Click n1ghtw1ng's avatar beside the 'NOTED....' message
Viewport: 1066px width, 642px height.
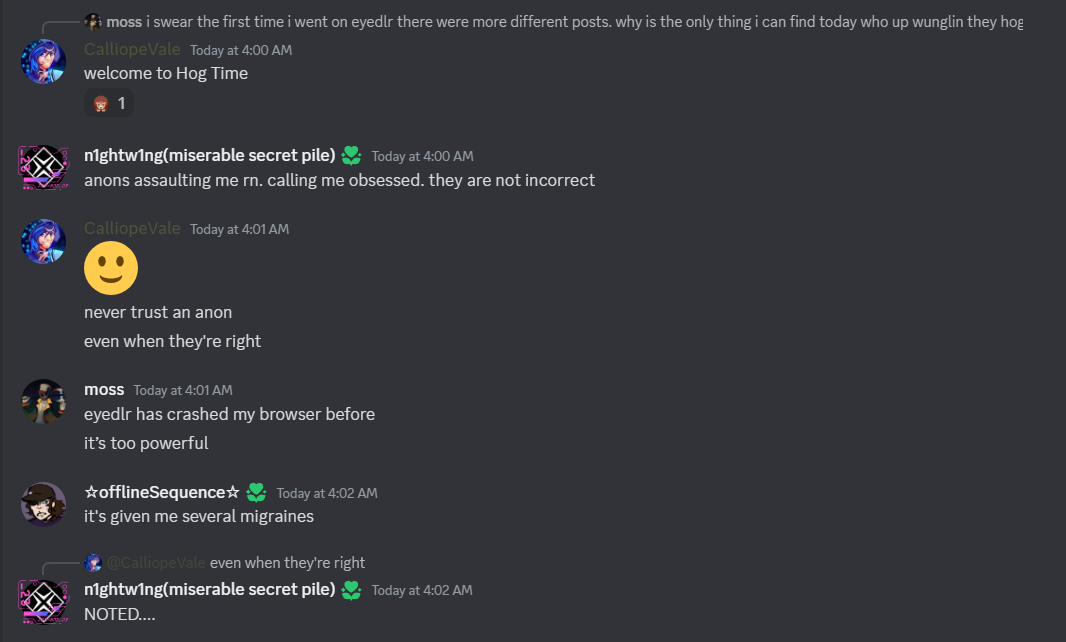pyautogui.click(x=44, y=602)
